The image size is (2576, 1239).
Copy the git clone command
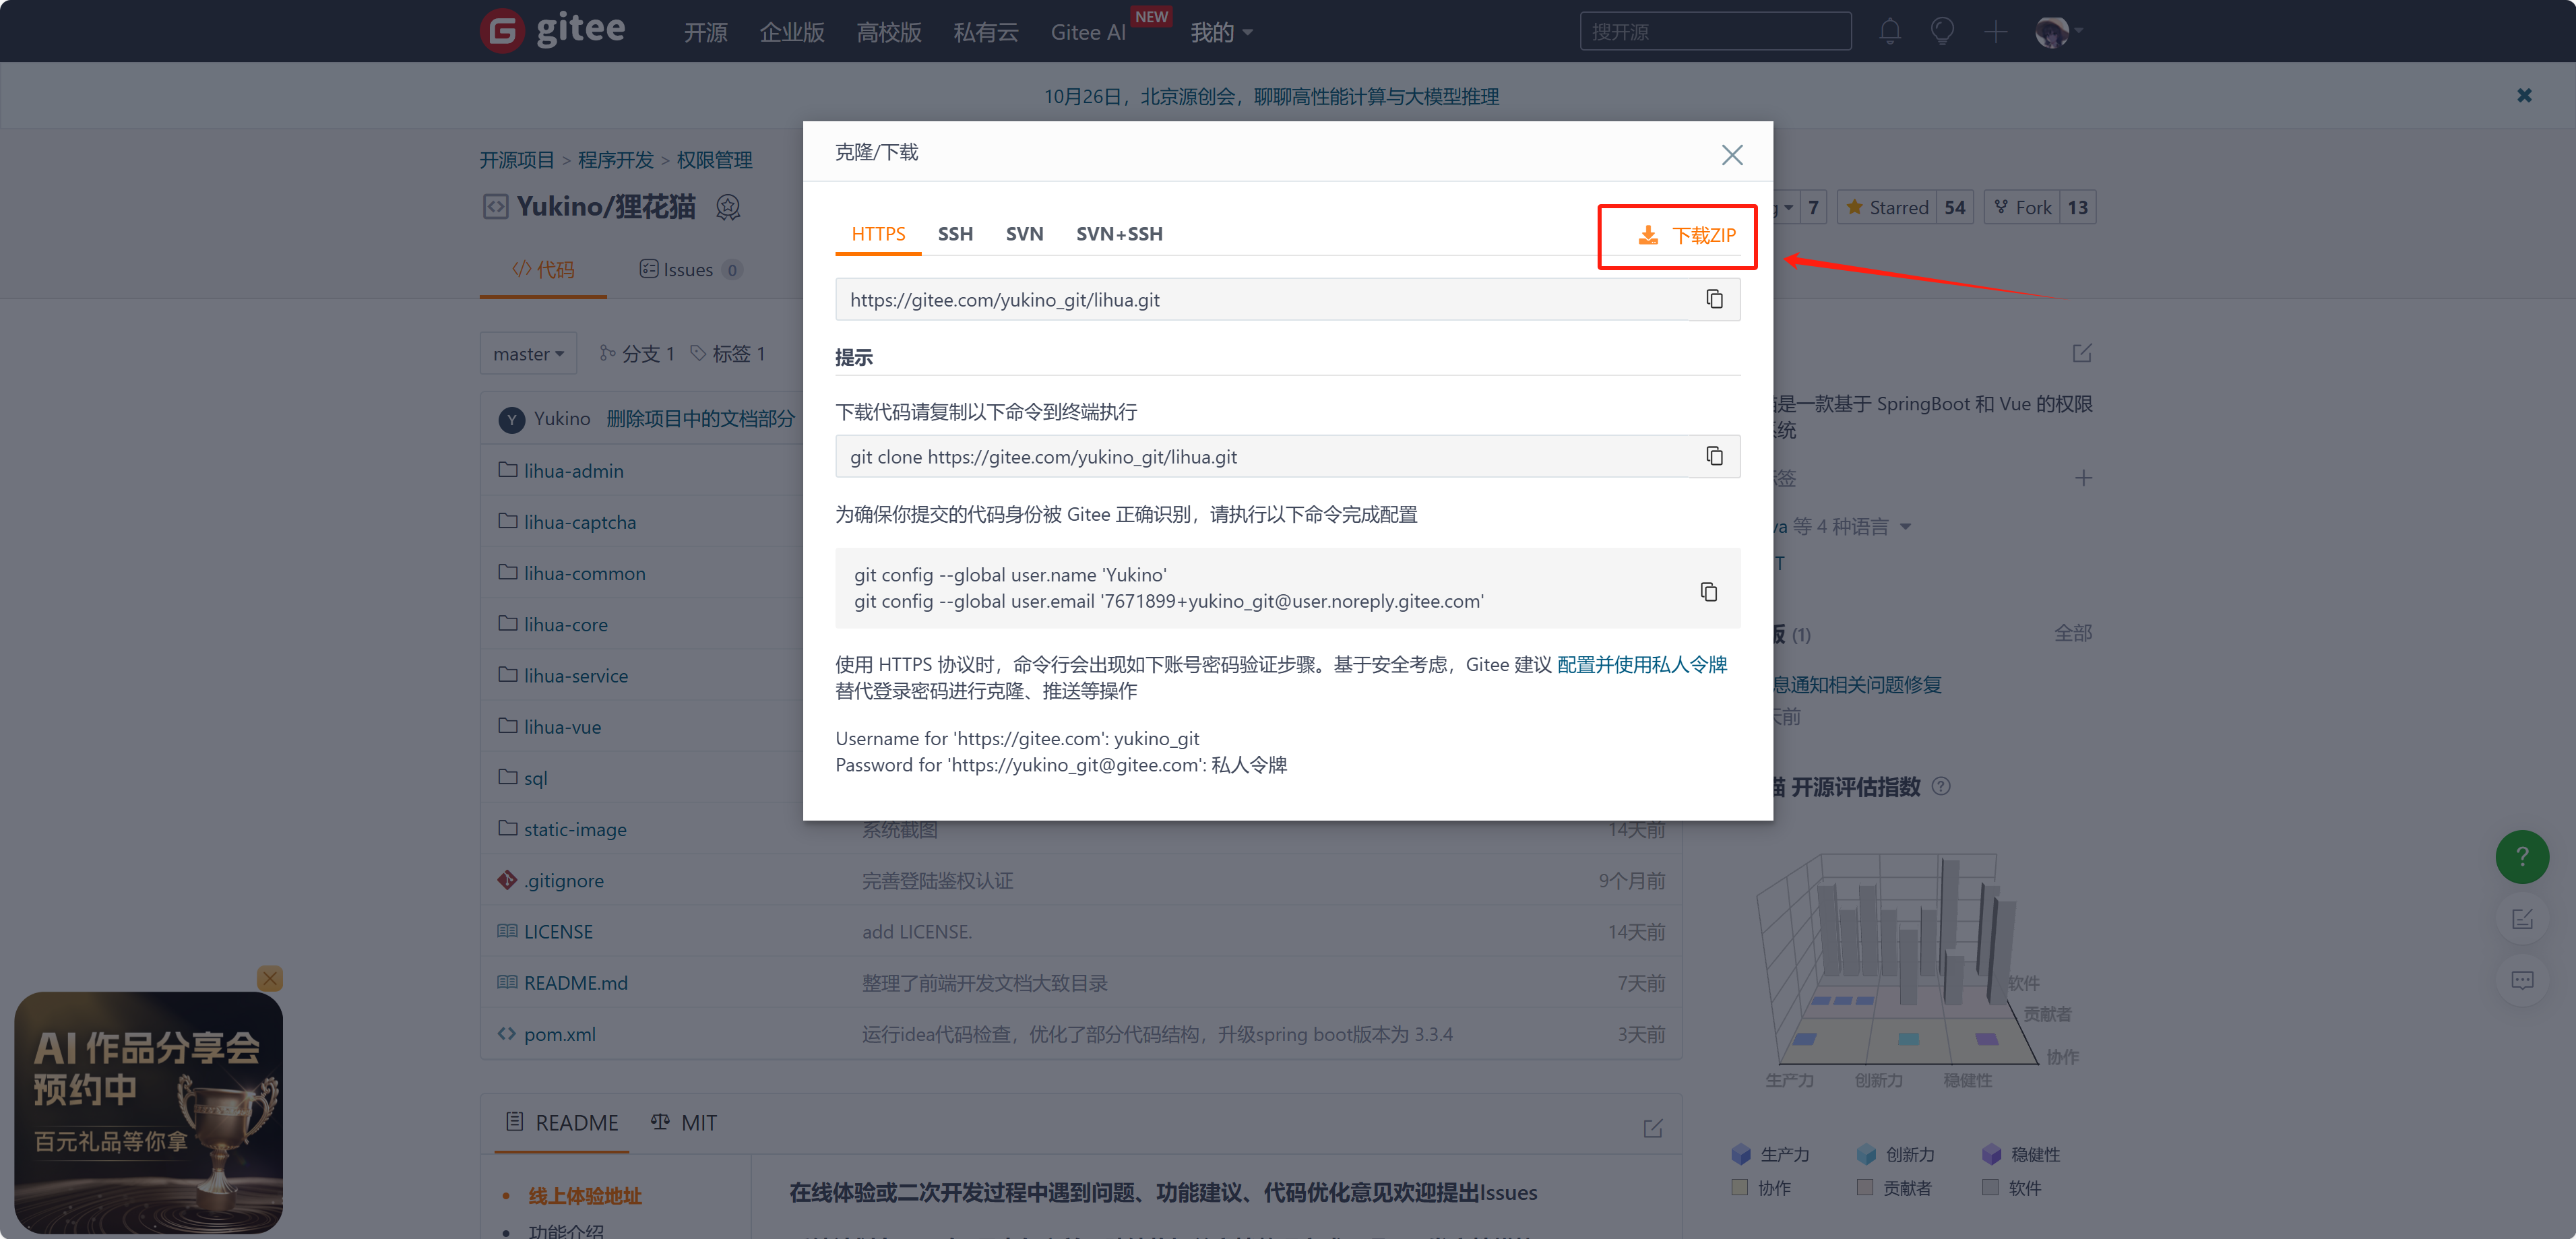[x=1714, y=456]
